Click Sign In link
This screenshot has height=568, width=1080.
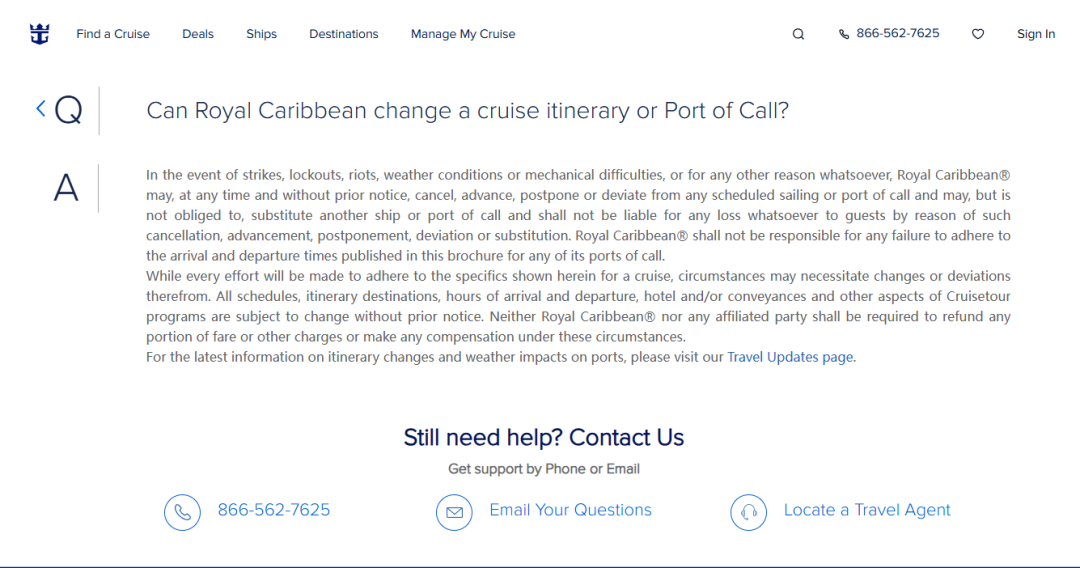1036,34
